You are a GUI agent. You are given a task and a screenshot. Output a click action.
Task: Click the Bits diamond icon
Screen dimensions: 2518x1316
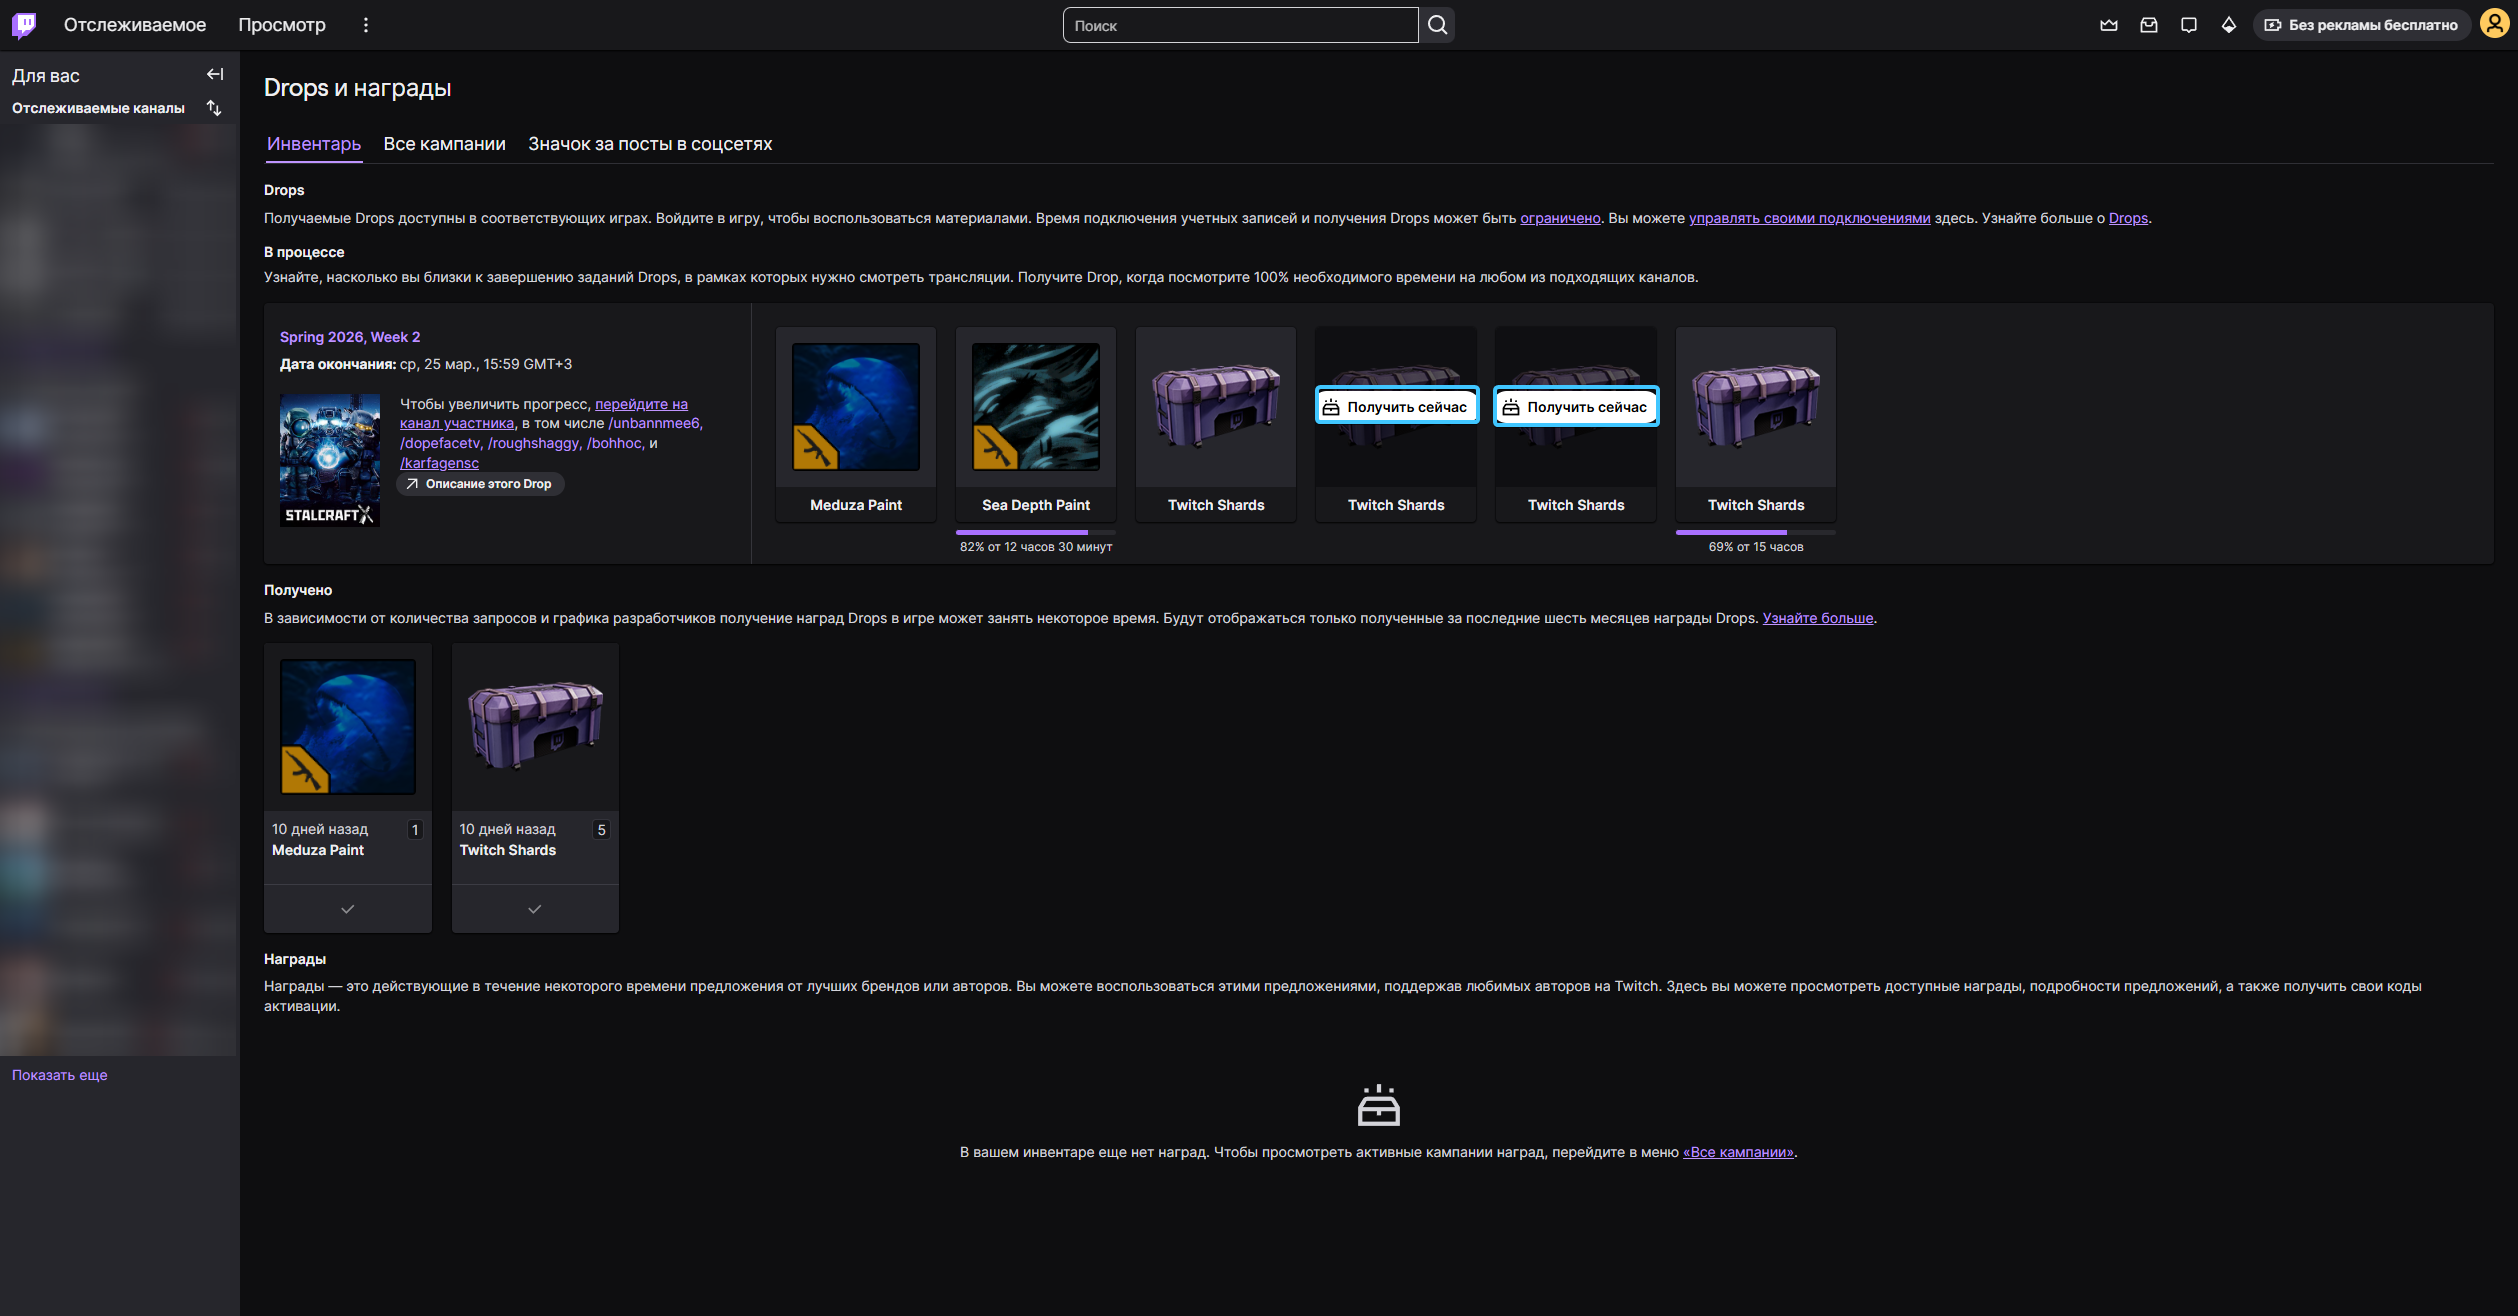(2229, 25)
